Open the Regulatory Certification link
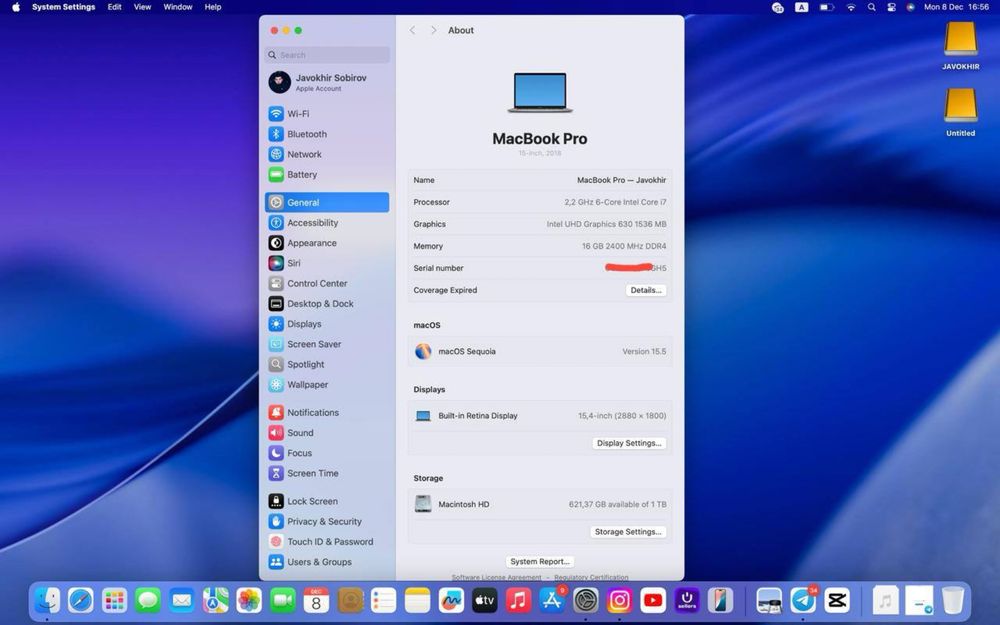This screenshot has height=625, width=1000. point(591,577)
